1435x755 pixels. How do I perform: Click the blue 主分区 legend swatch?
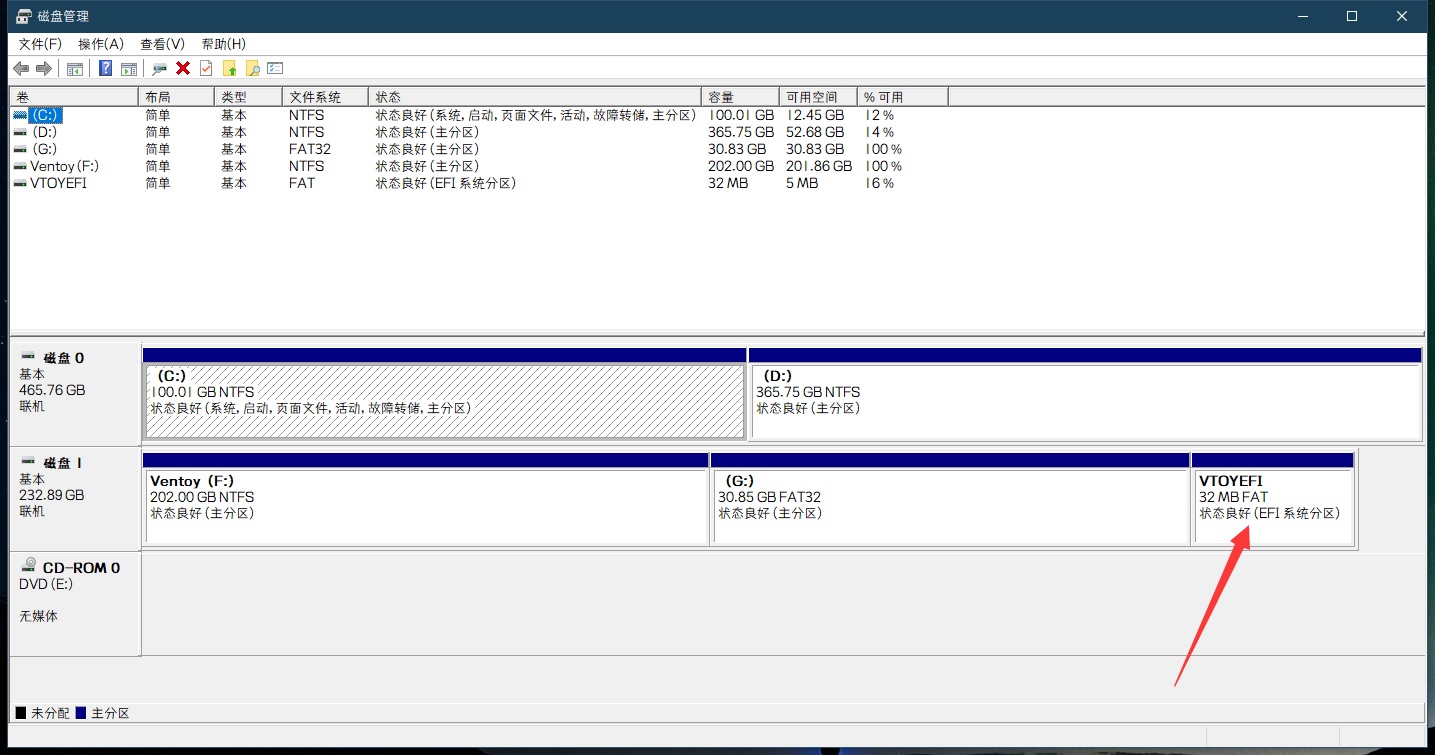coord(81,713)
